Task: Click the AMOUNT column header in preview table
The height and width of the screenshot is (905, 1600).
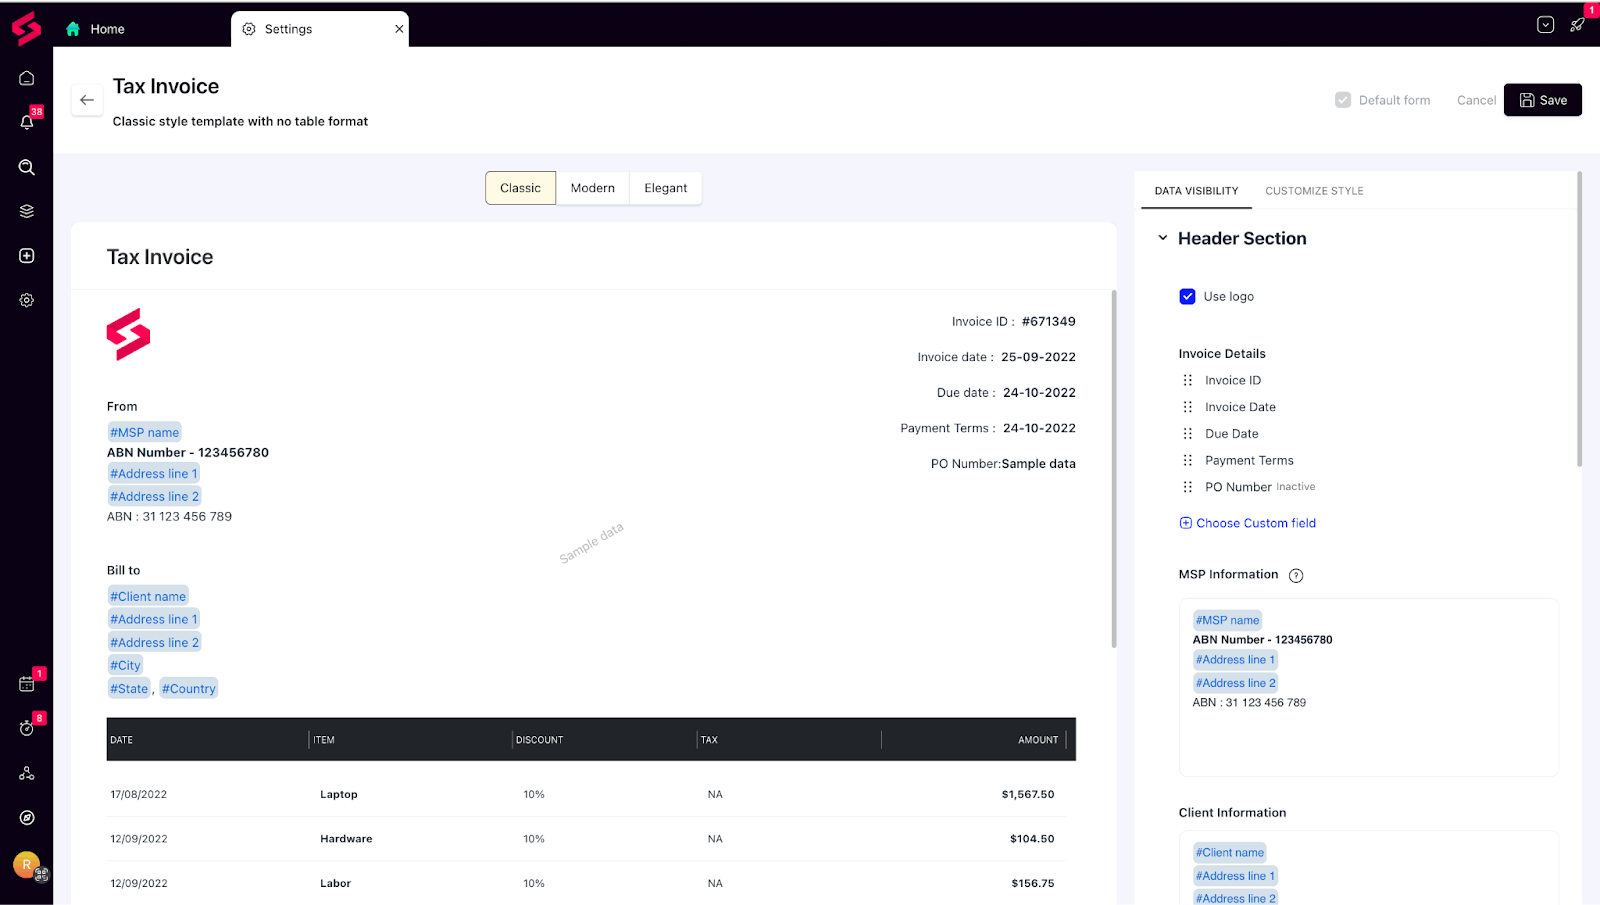Action: tap(1038, 740)
